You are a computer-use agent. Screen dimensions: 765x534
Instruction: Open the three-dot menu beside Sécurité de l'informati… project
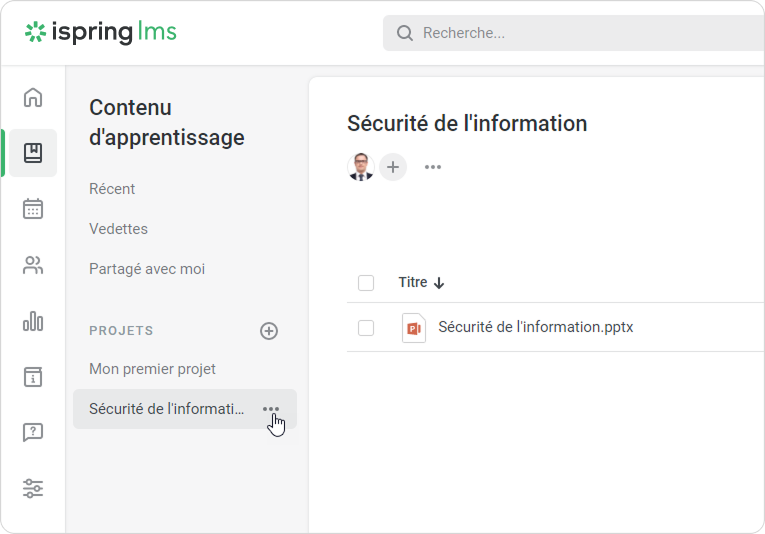click(271, 409)
